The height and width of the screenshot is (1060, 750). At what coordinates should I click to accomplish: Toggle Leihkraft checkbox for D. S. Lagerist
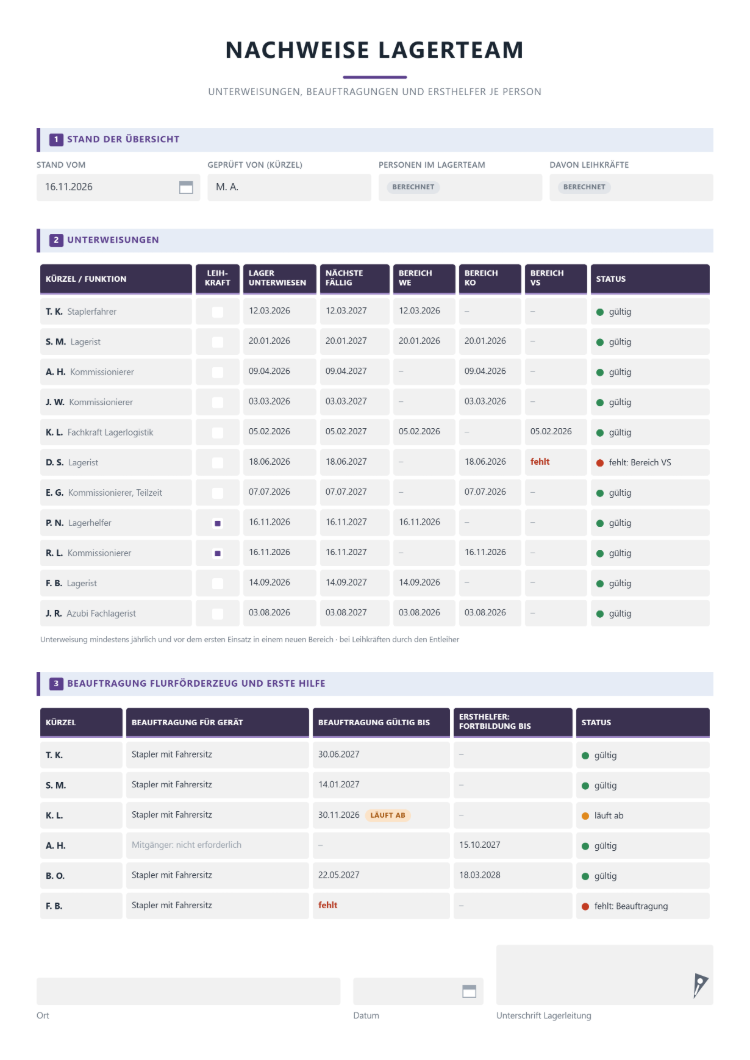(x=217, y=462)
